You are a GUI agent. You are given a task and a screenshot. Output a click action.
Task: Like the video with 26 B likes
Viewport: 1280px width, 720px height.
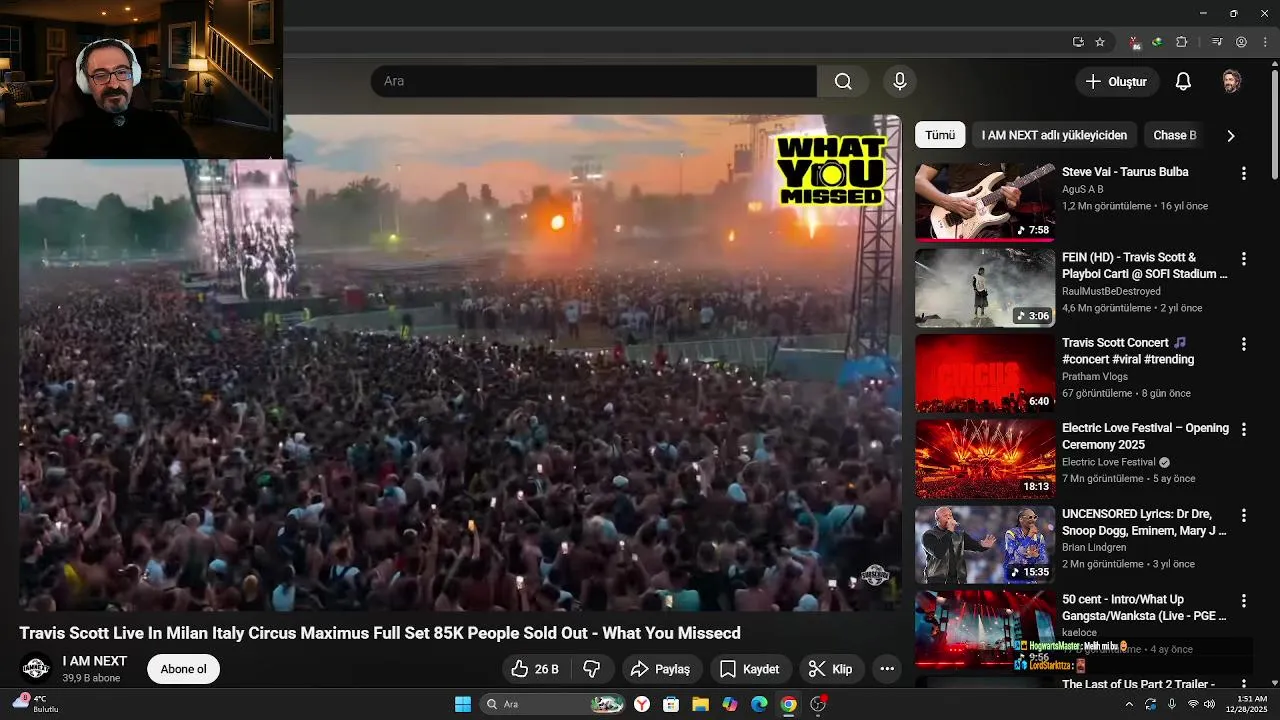pos(535,669)
